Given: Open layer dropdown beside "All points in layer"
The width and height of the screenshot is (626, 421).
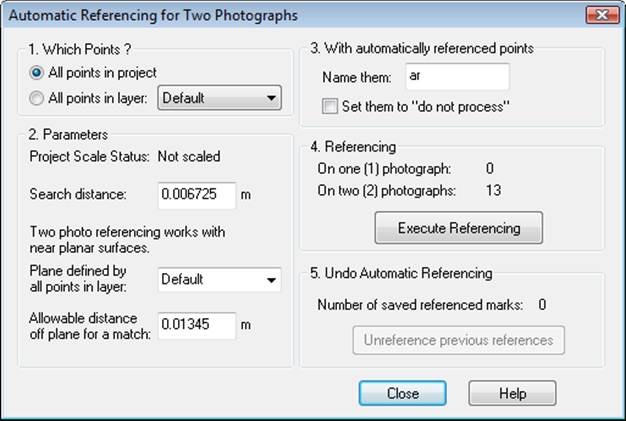Looking at the screenshot, I should pos(220,98).
